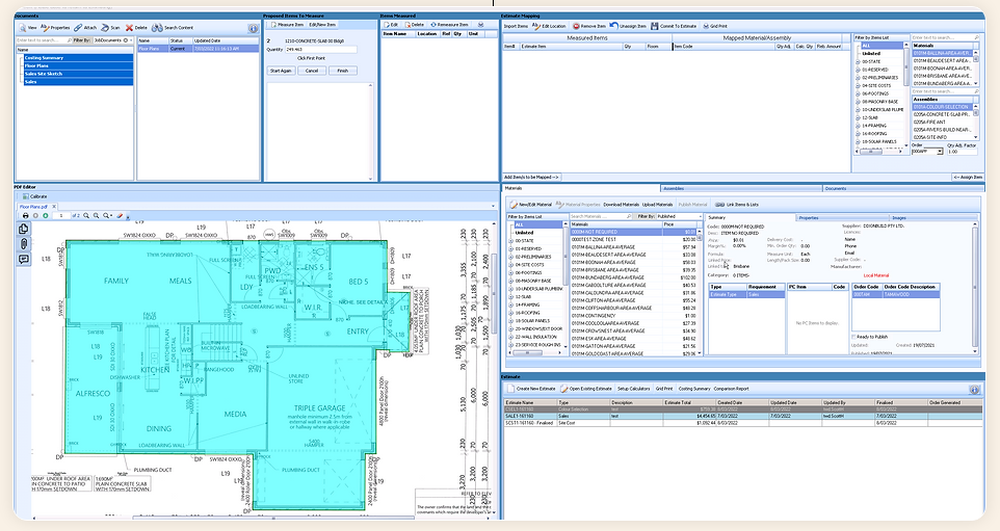Click Grid Print in Estimate Mapping toolbar

(715, 26)
